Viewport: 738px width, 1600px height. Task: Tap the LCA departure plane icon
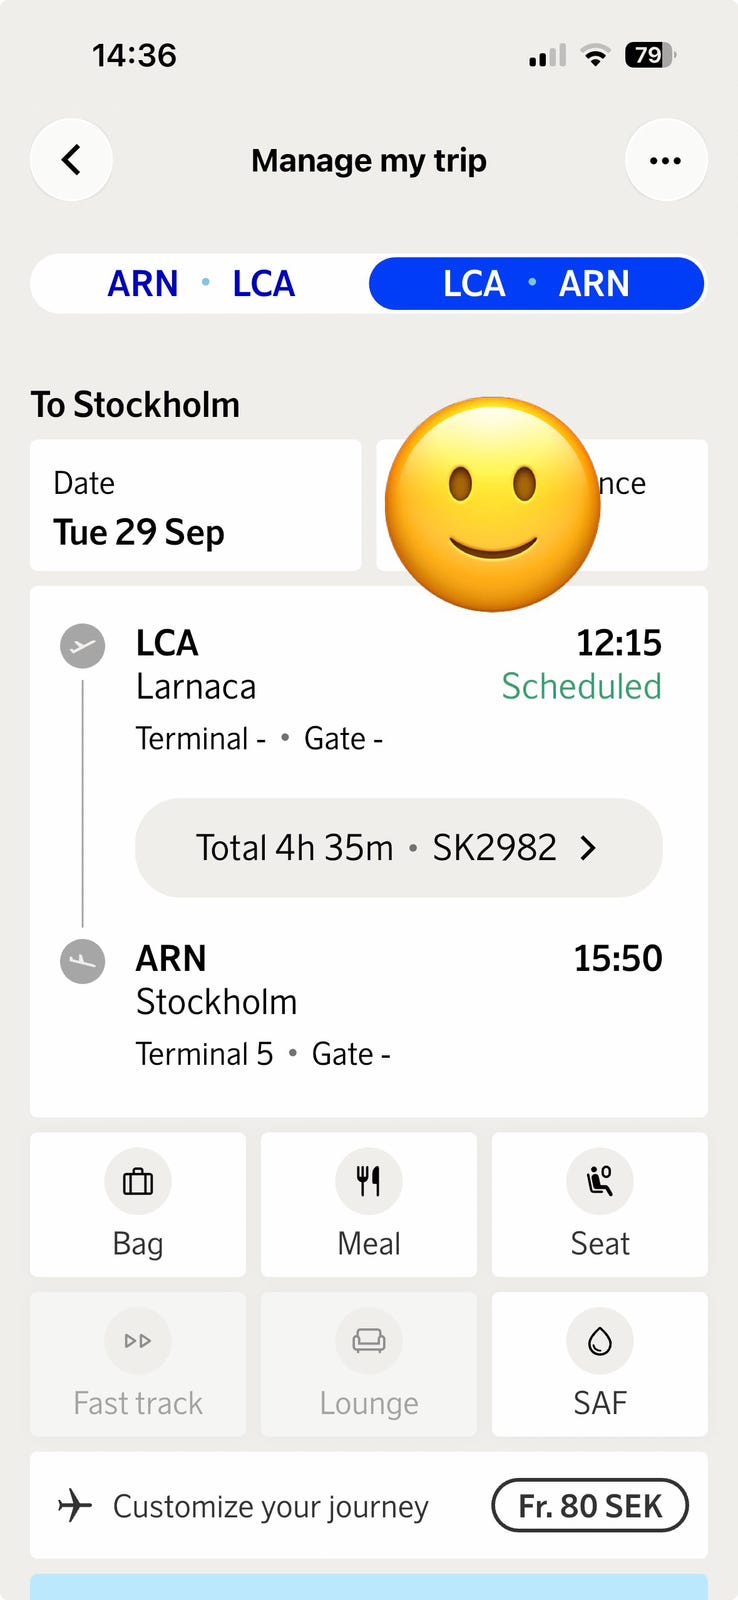pyautogui.click(x=83, y=646)
